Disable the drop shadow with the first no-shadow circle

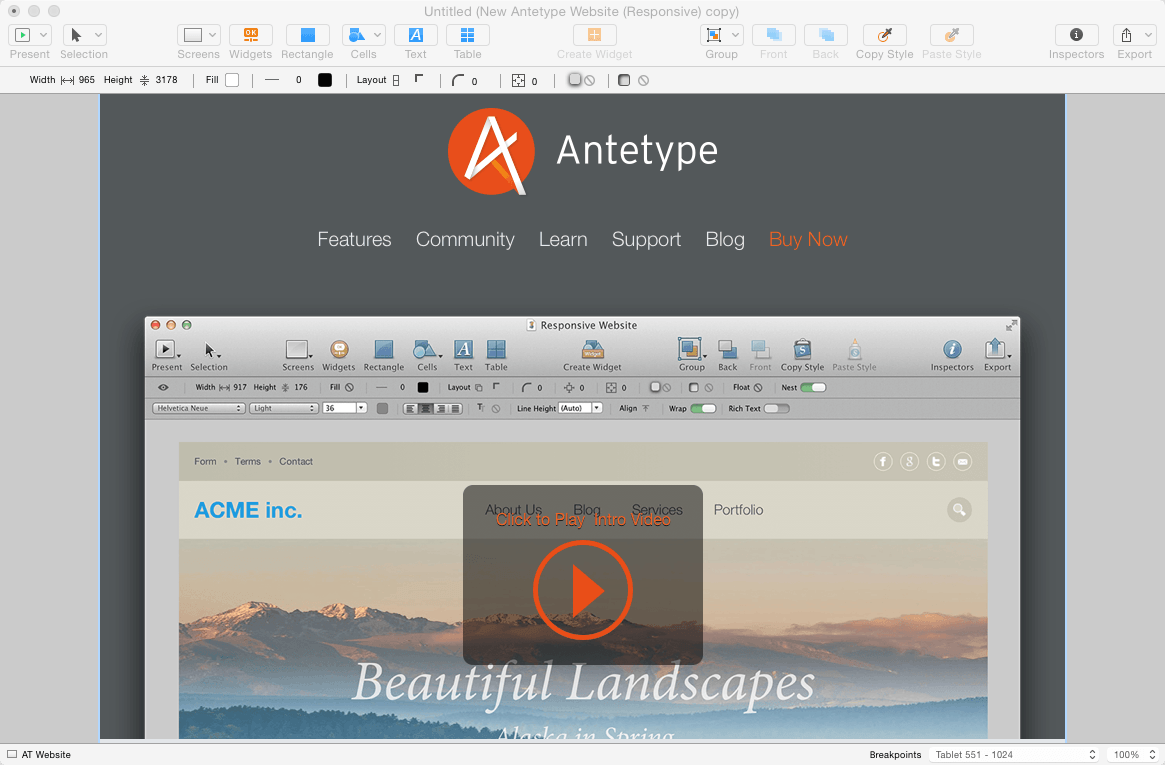(590, 80)
